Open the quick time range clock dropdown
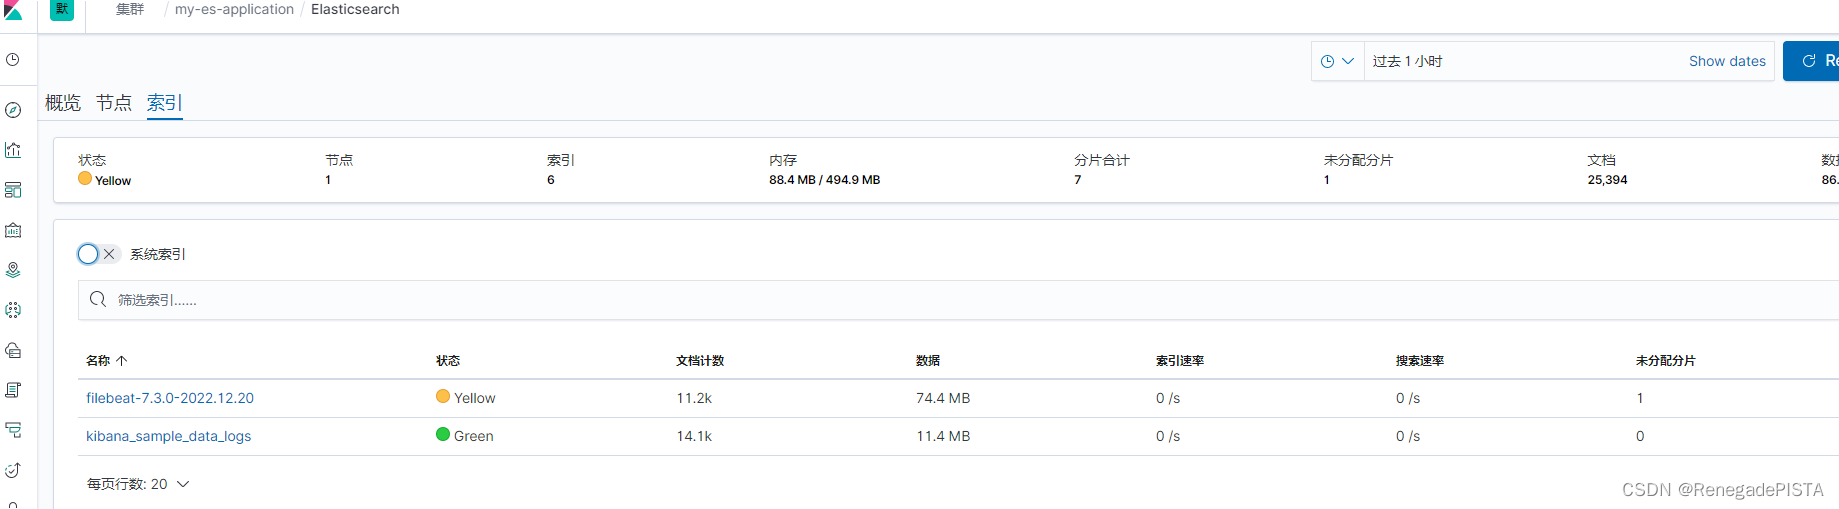Screen dimensions: 1839x509 1337,61
